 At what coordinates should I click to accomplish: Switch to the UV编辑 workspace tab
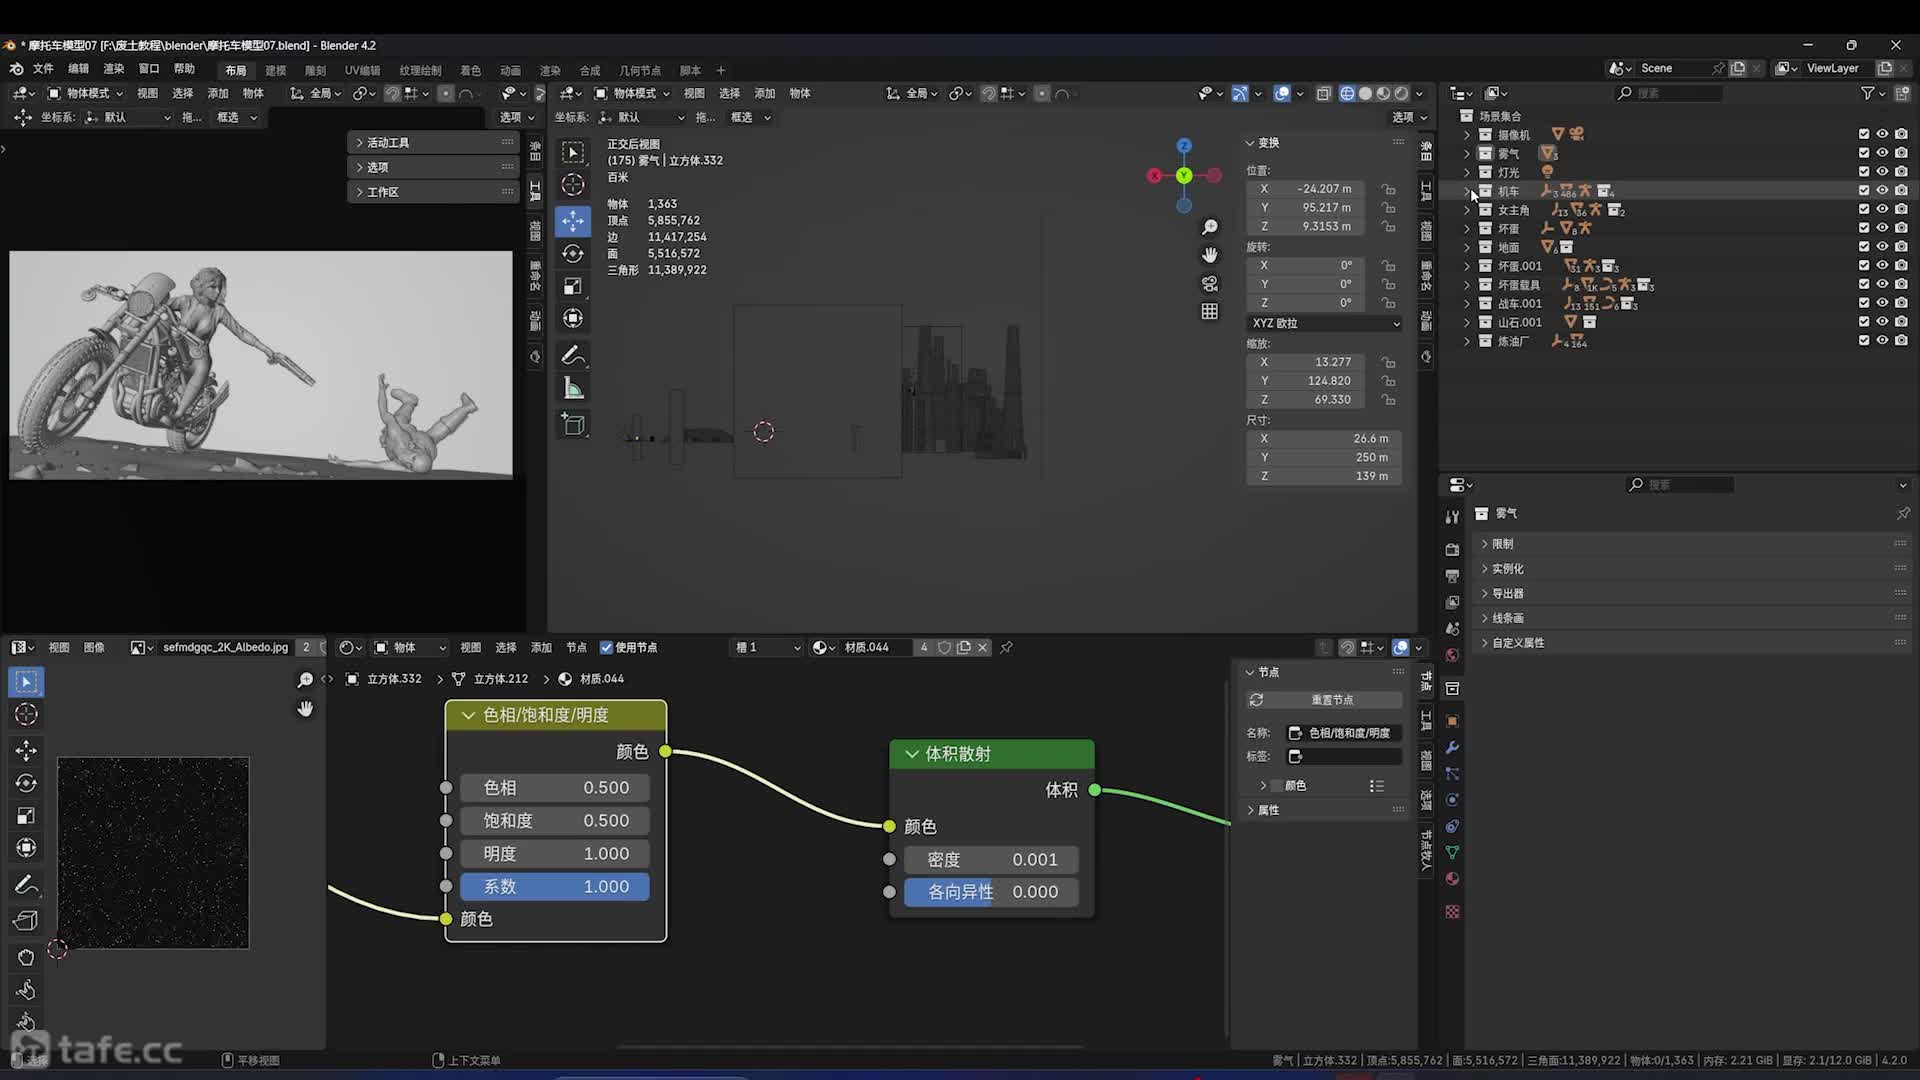click(x=362, y=71)
